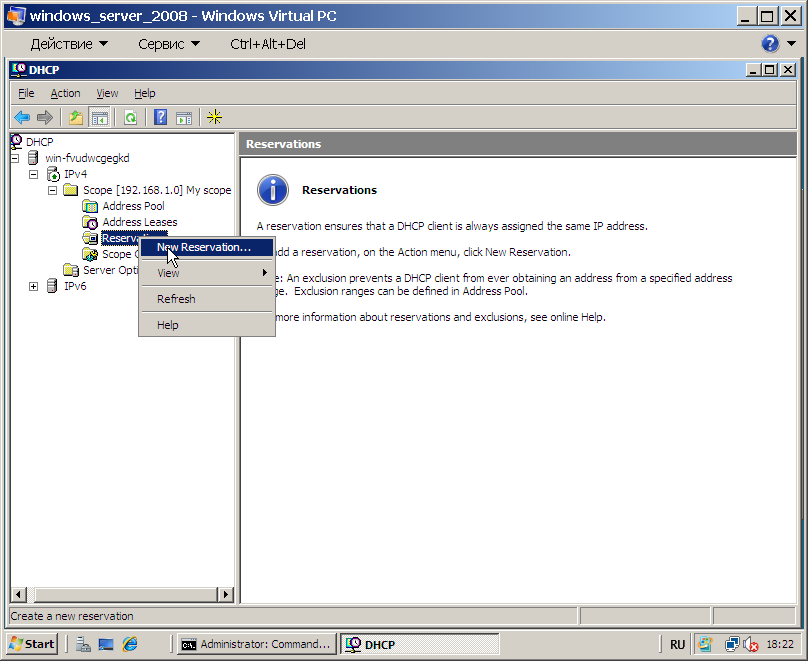The height and width of the screenshot is (661, 808).
Task: Collapse the IPv4 tree node
Action: click(33, 174)
